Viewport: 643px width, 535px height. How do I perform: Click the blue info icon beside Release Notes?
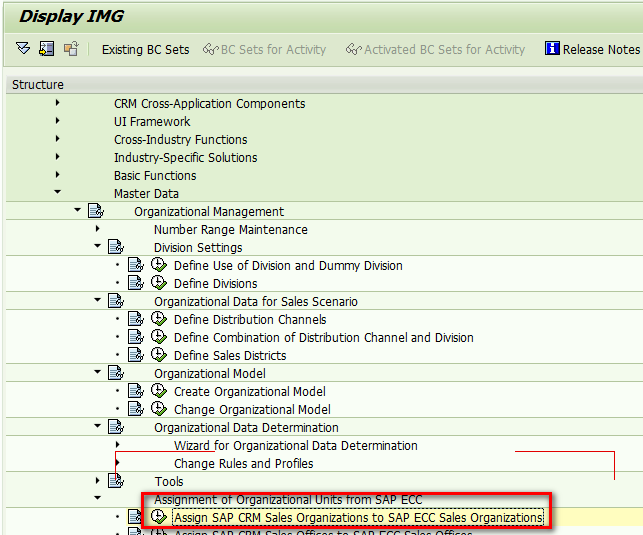click(x=552, y=48)
